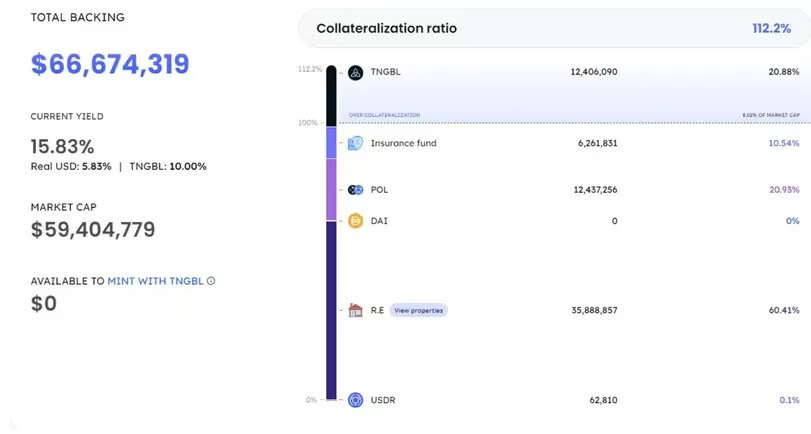The image size is (811, 434).
Task: Click the 0% DAI percentage
Action: point(792,221)
